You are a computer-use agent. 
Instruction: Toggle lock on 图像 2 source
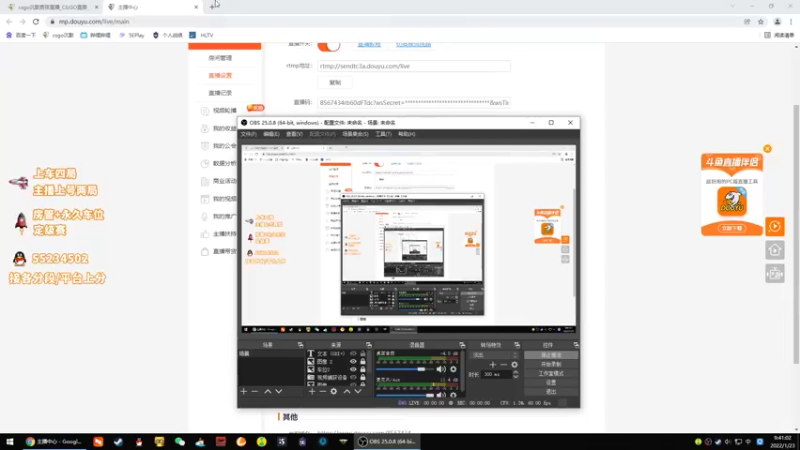pos(363,361)
